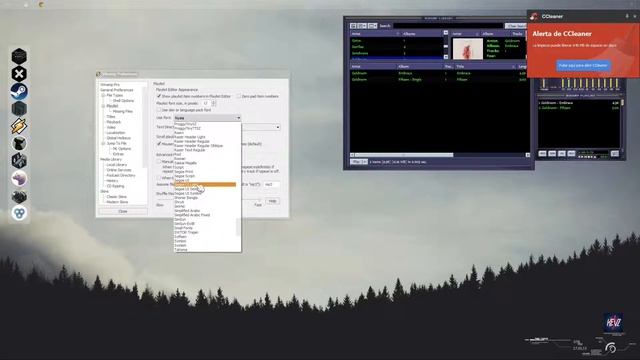Select Razer Header Light in font list

point(190,137)
